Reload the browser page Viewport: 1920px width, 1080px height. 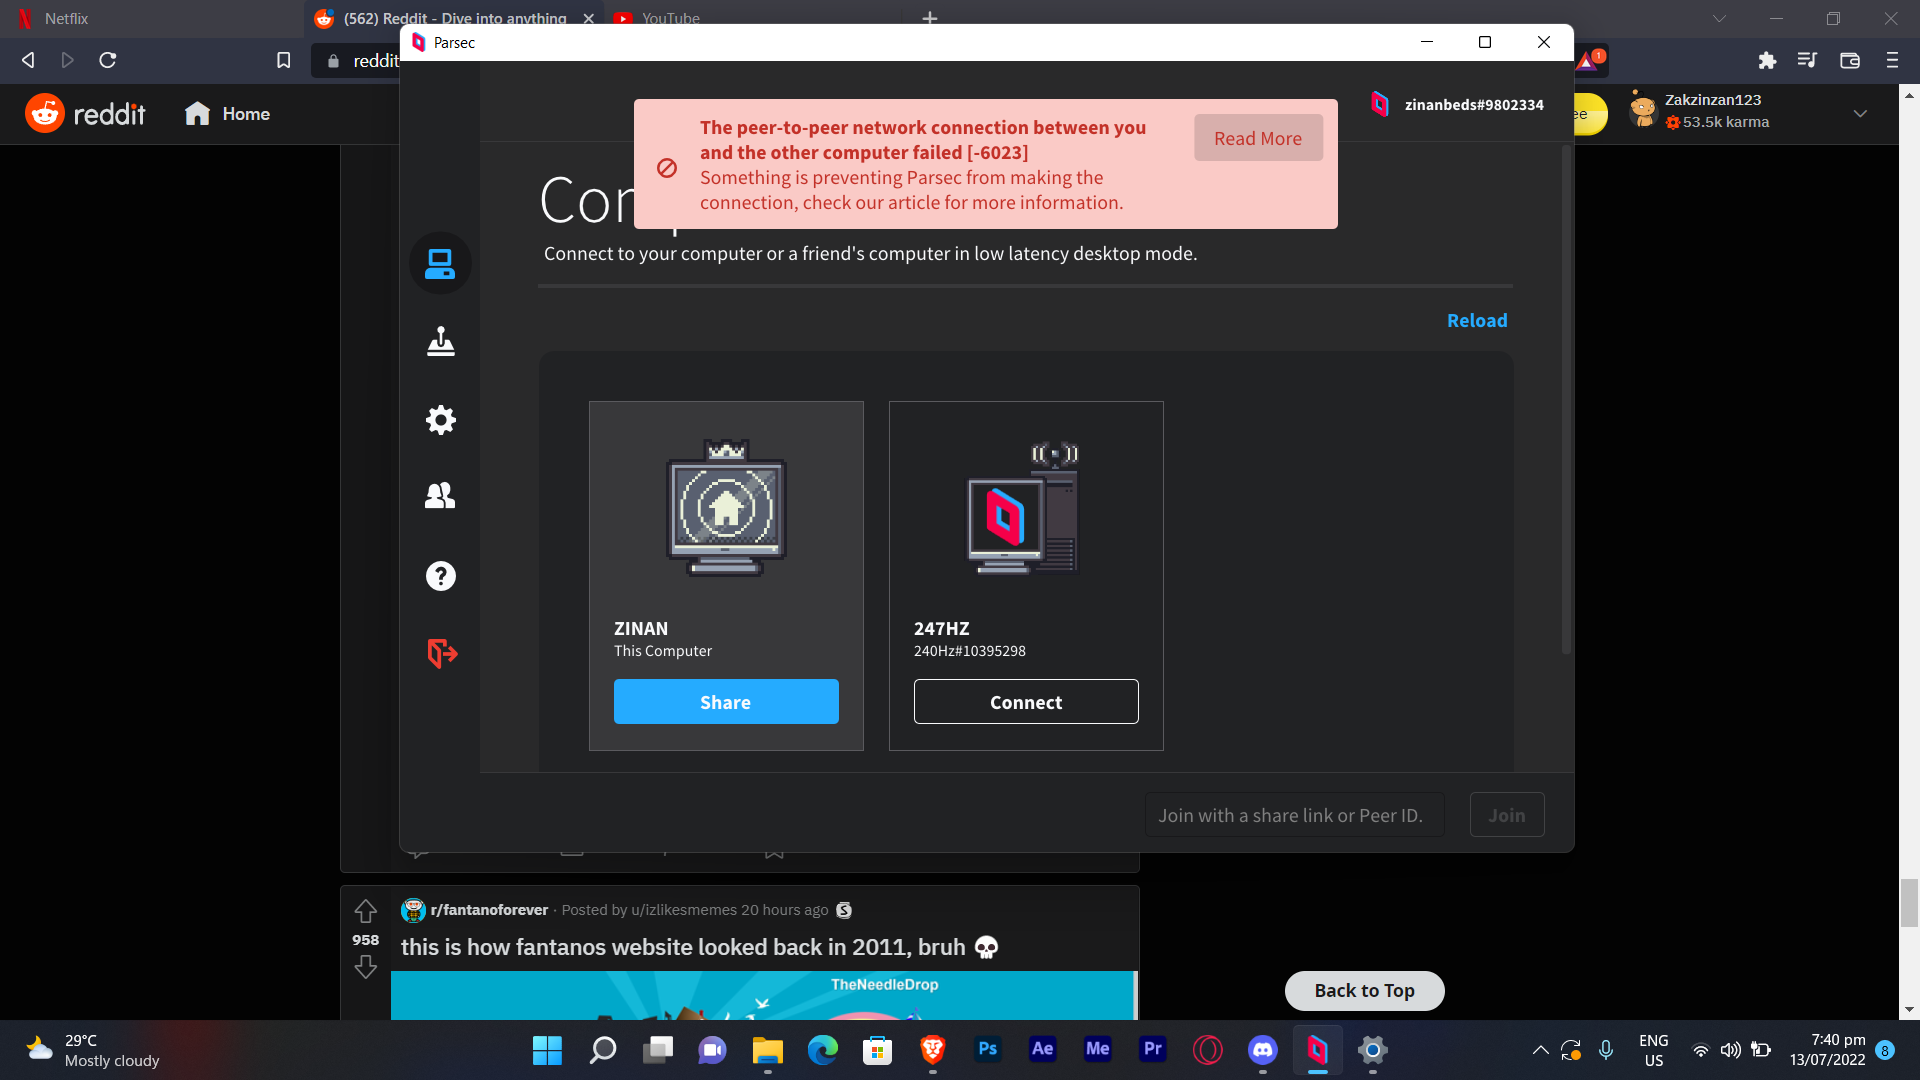(x=108, y=60)
